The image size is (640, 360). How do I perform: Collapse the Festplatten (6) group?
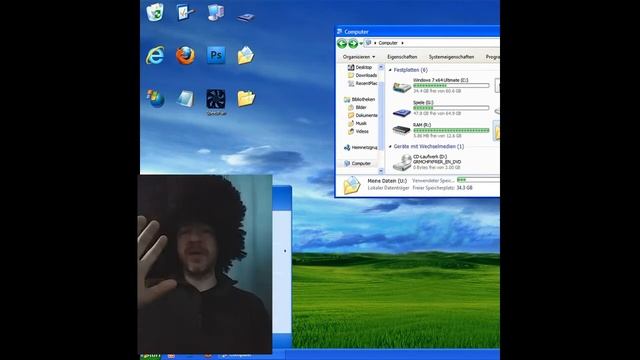(390, 70)
